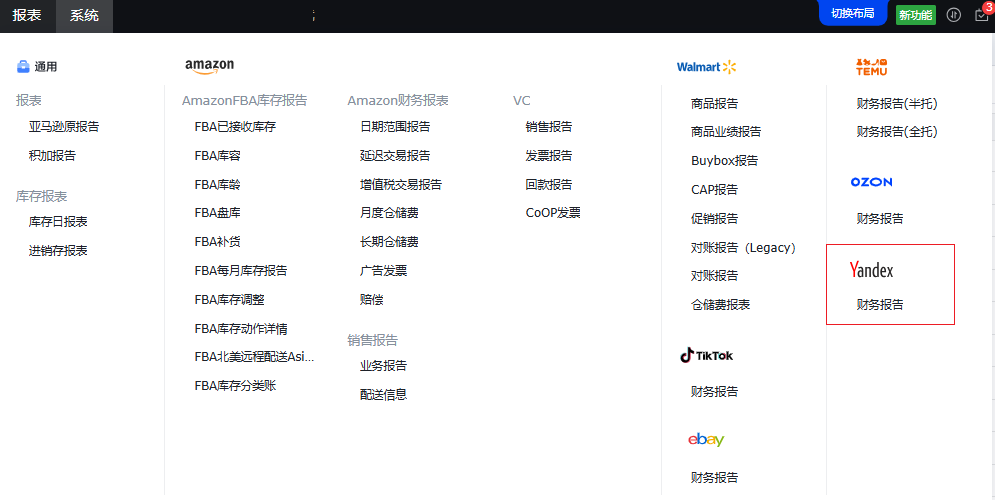Open 赔偿 report
Screen dimensions: 995x500
(372, 299)
